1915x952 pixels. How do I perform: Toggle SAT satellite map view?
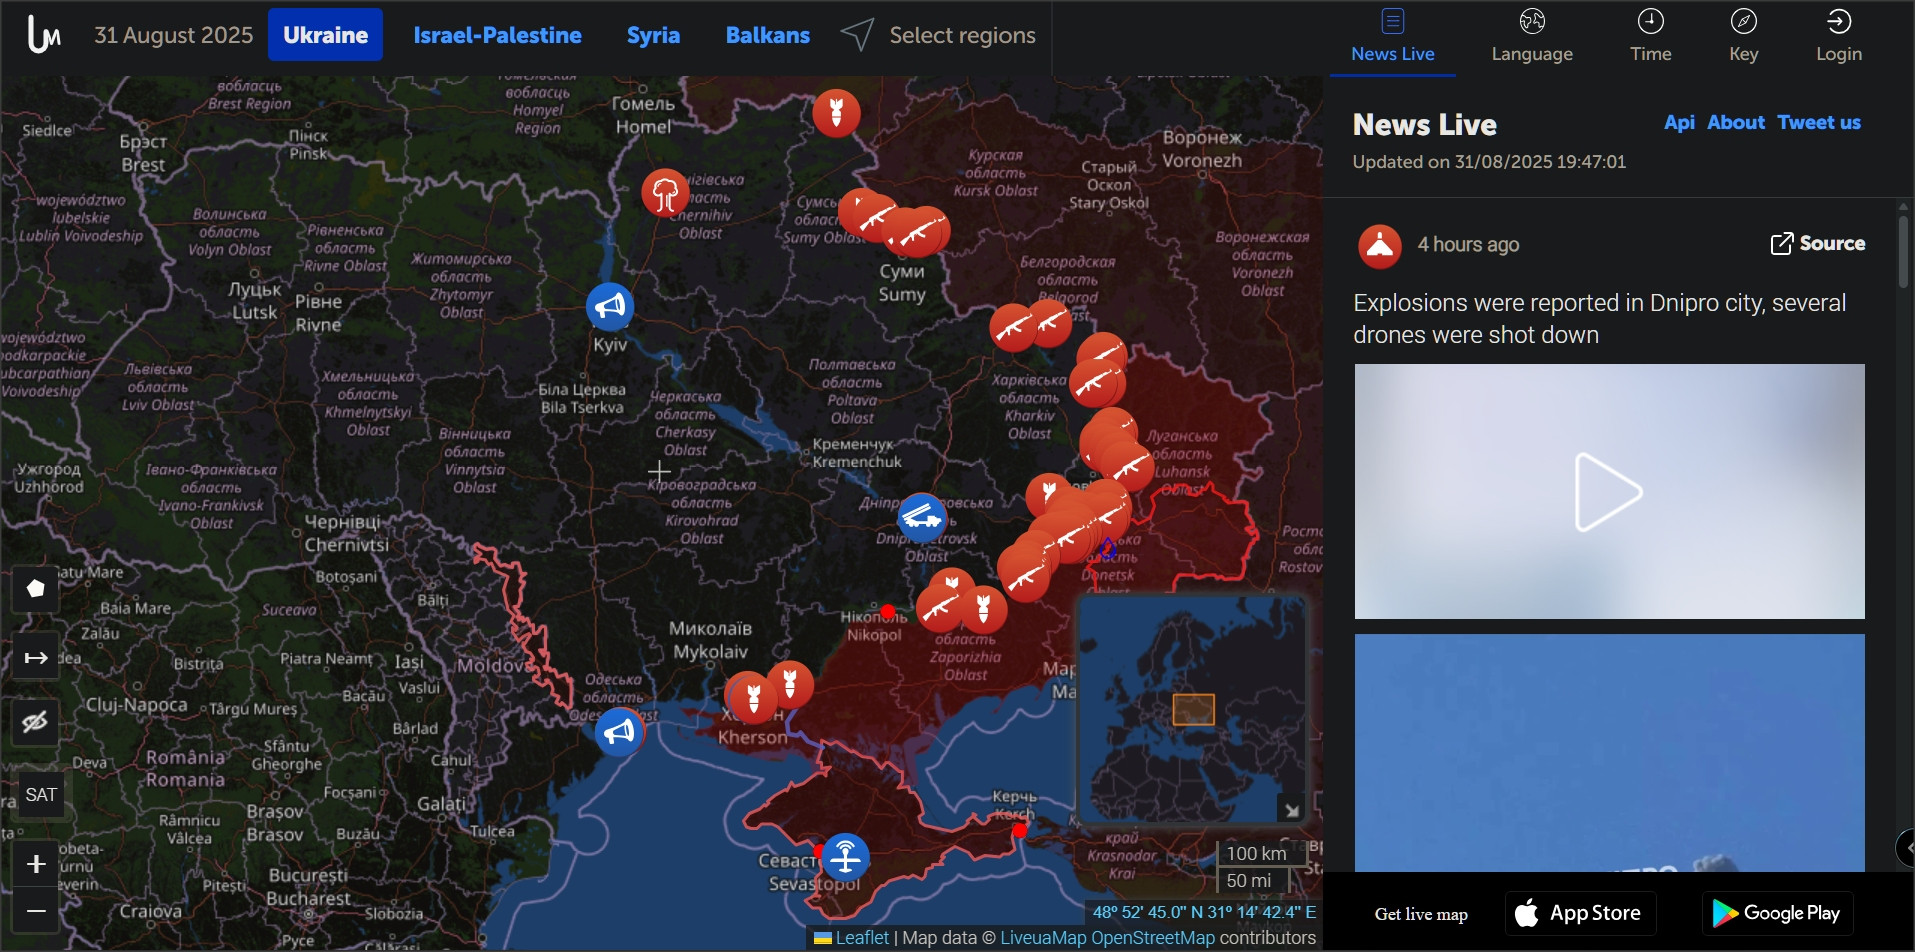click(41, 795)
